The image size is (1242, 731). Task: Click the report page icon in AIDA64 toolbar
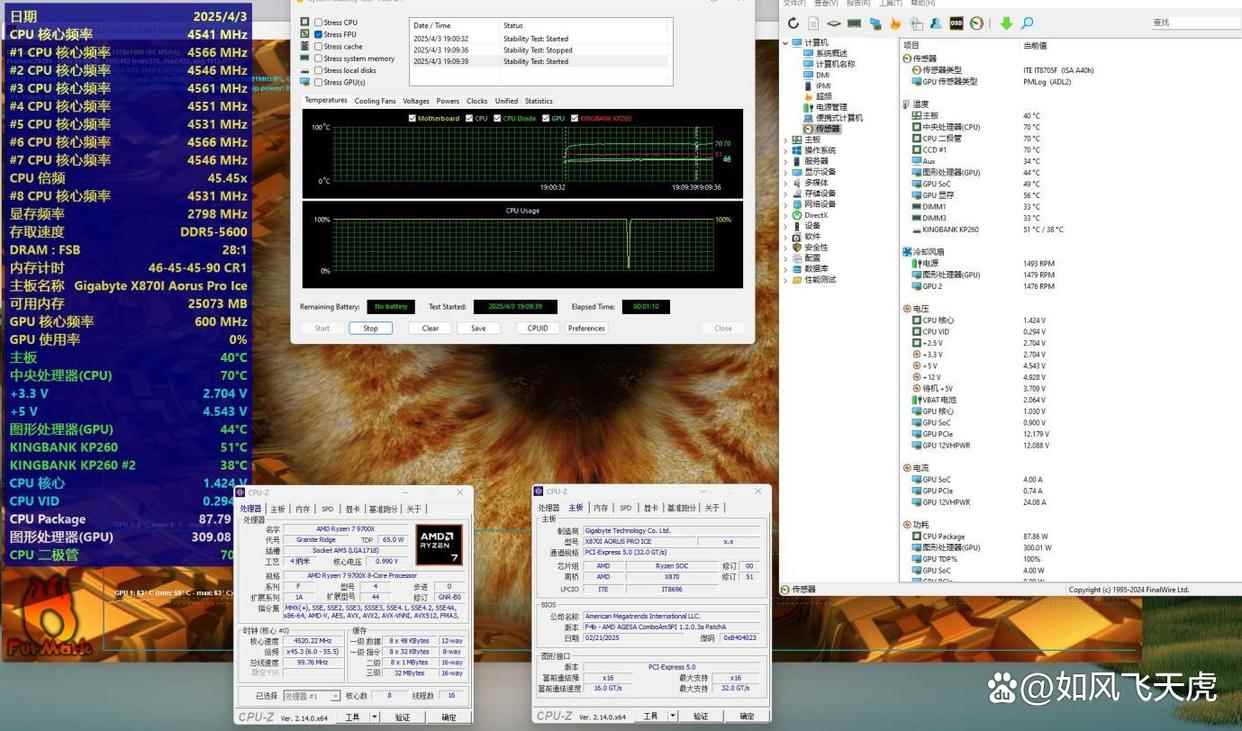pos(814,23)
